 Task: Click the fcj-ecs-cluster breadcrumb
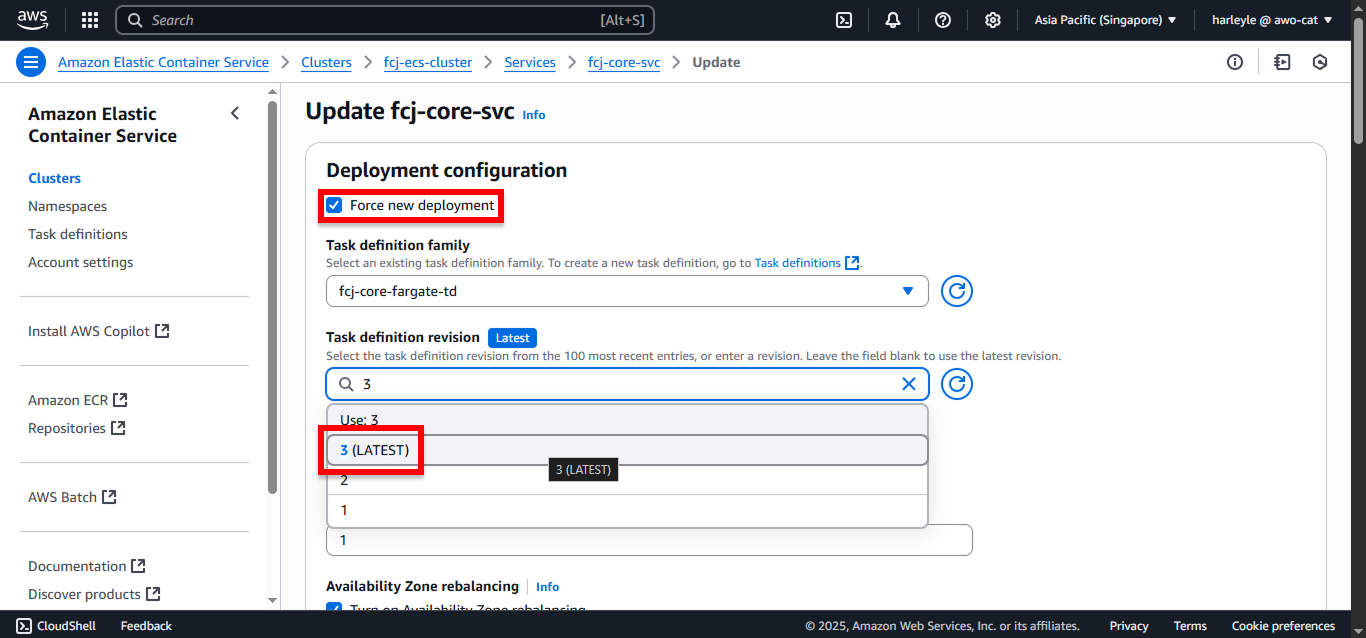tap(428, 62)
